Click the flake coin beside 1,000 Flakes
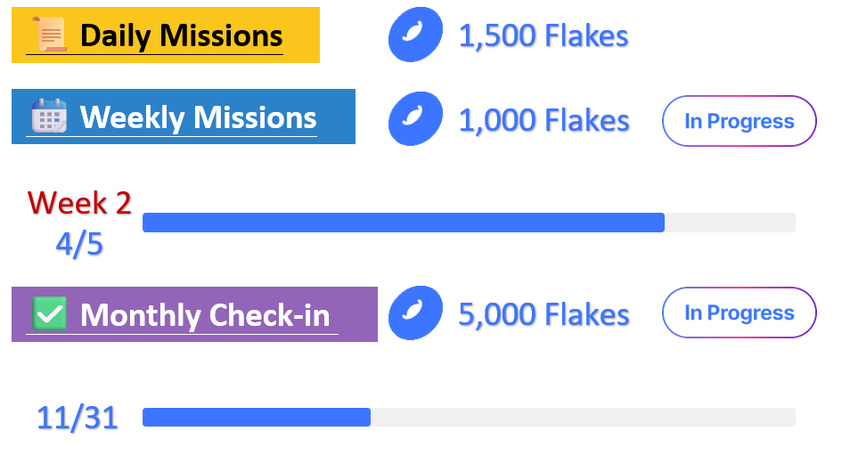This screenshot has height=462, width=850. click(x=415, y=119)
